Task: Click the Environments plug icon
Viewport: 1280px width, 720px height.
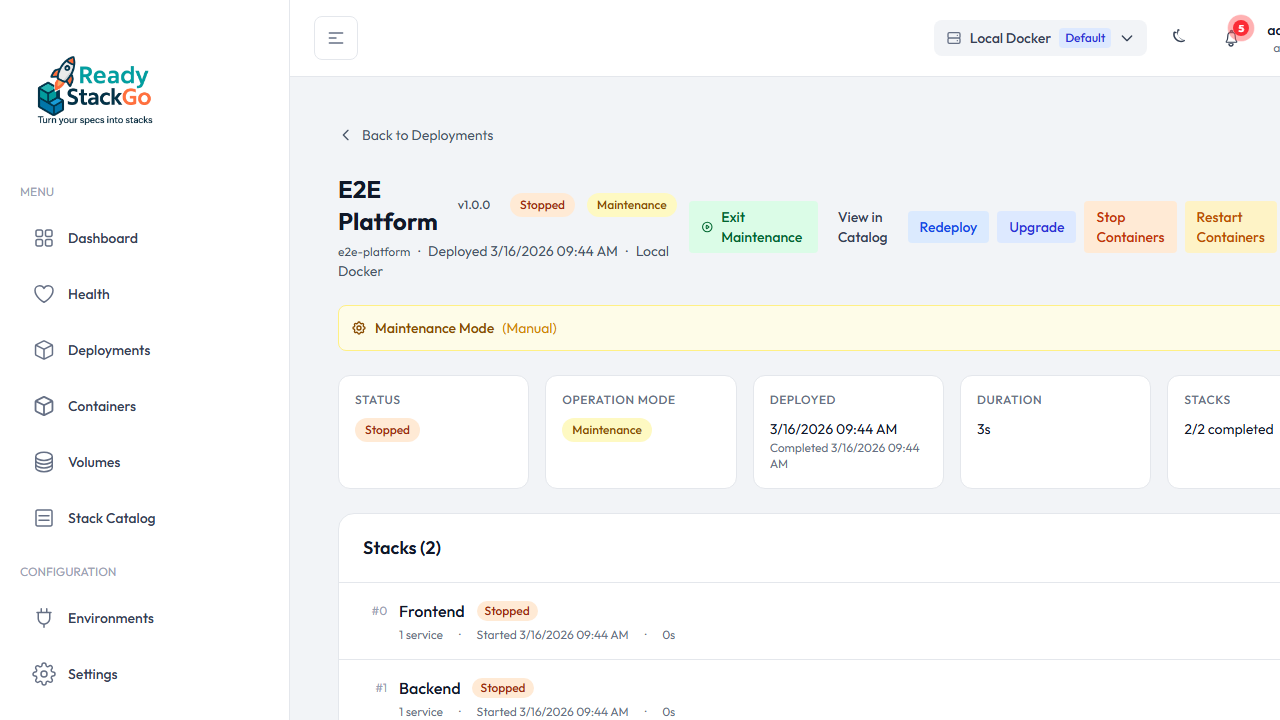Action: pyautogui.click(x=44, y=618)
